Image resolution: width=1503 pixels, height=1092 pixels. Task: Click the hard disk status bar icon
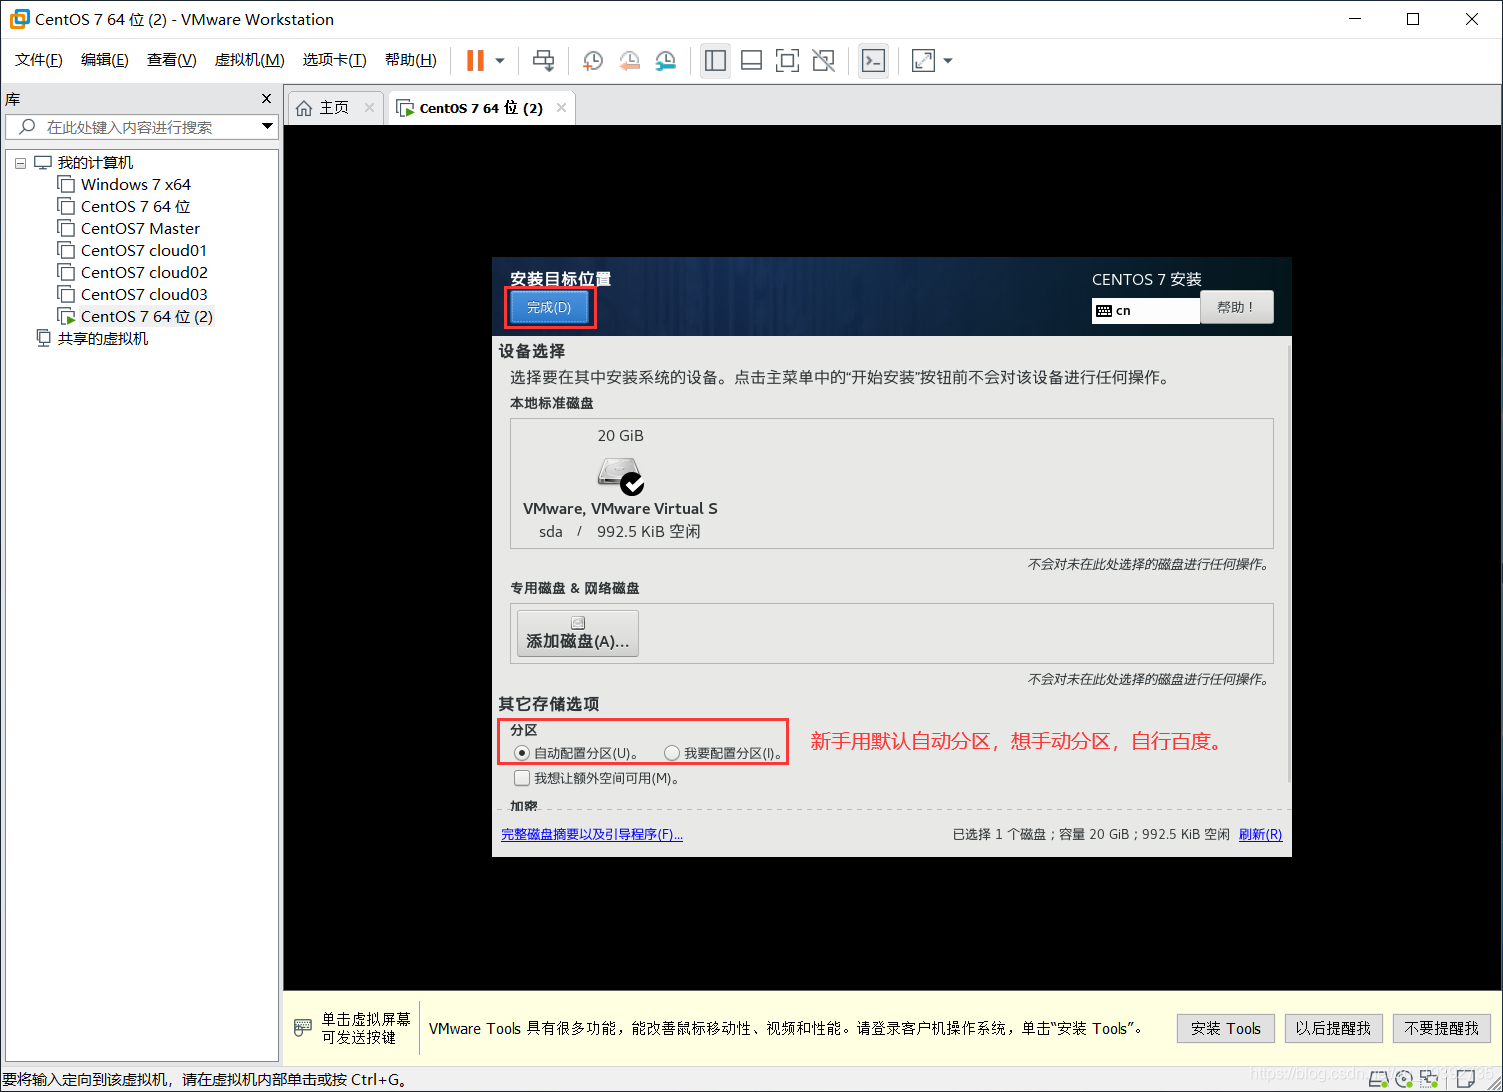point(1379,1078)
